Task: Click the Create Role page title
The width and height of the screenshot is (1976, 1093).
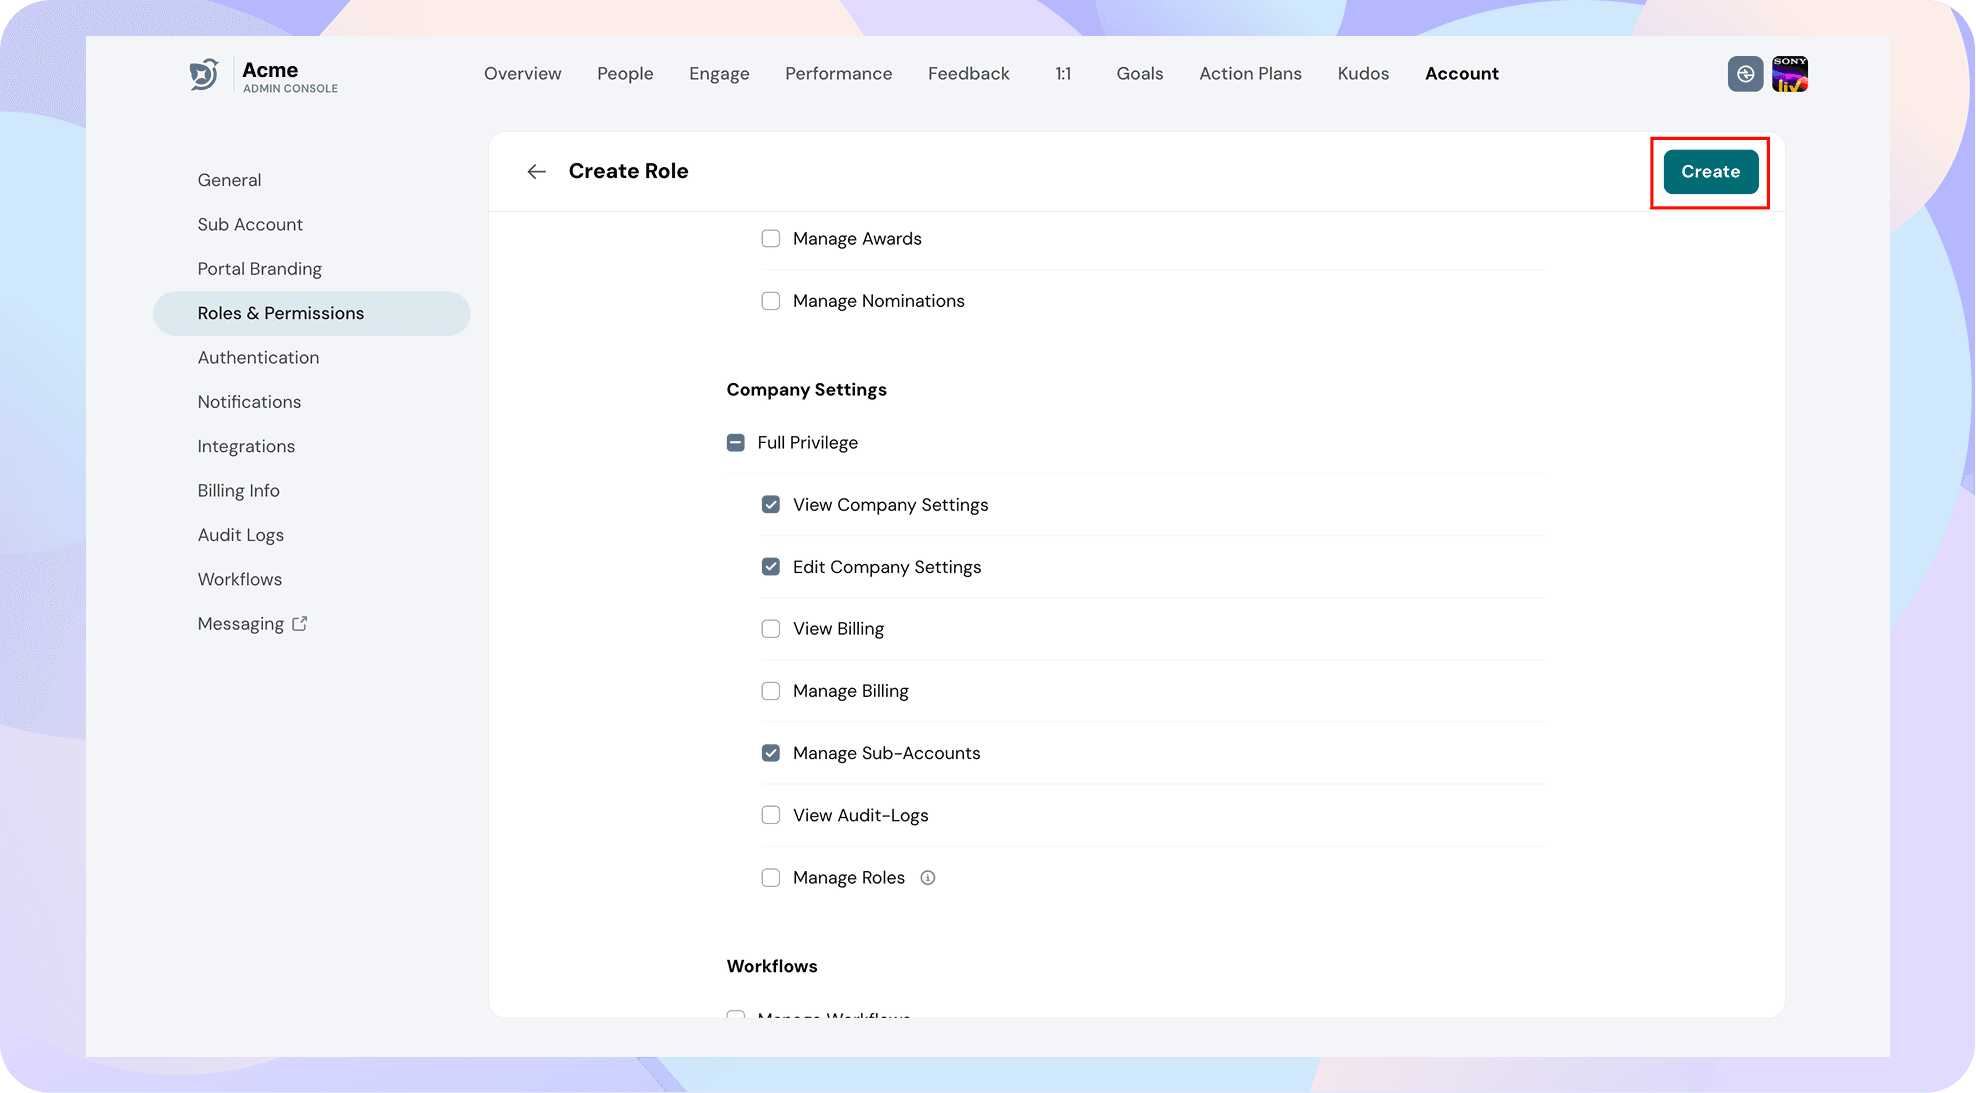Action: (x=629, y=171)
